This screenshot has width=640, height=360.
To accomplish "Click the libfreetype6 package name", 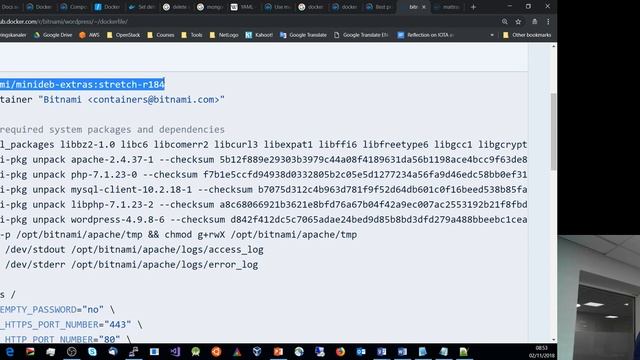I will 396,144.
